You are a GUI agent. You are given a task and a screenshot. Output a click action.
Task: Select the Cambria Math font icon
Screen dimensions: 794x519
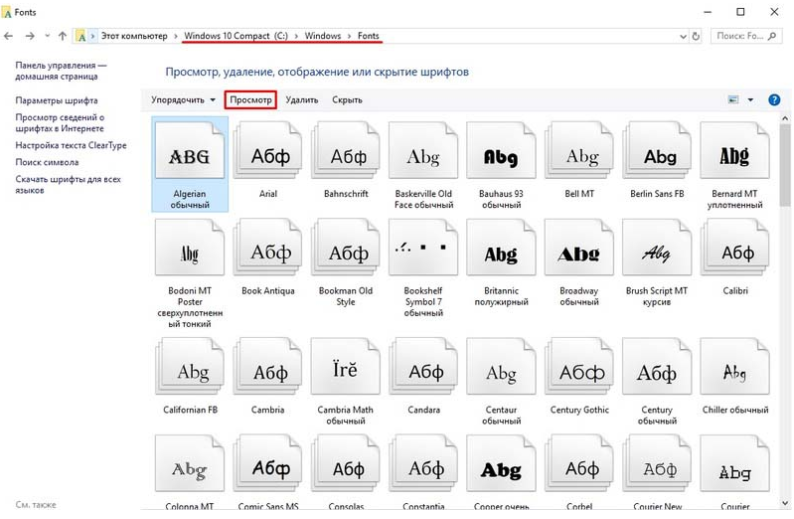click(346, 367)
